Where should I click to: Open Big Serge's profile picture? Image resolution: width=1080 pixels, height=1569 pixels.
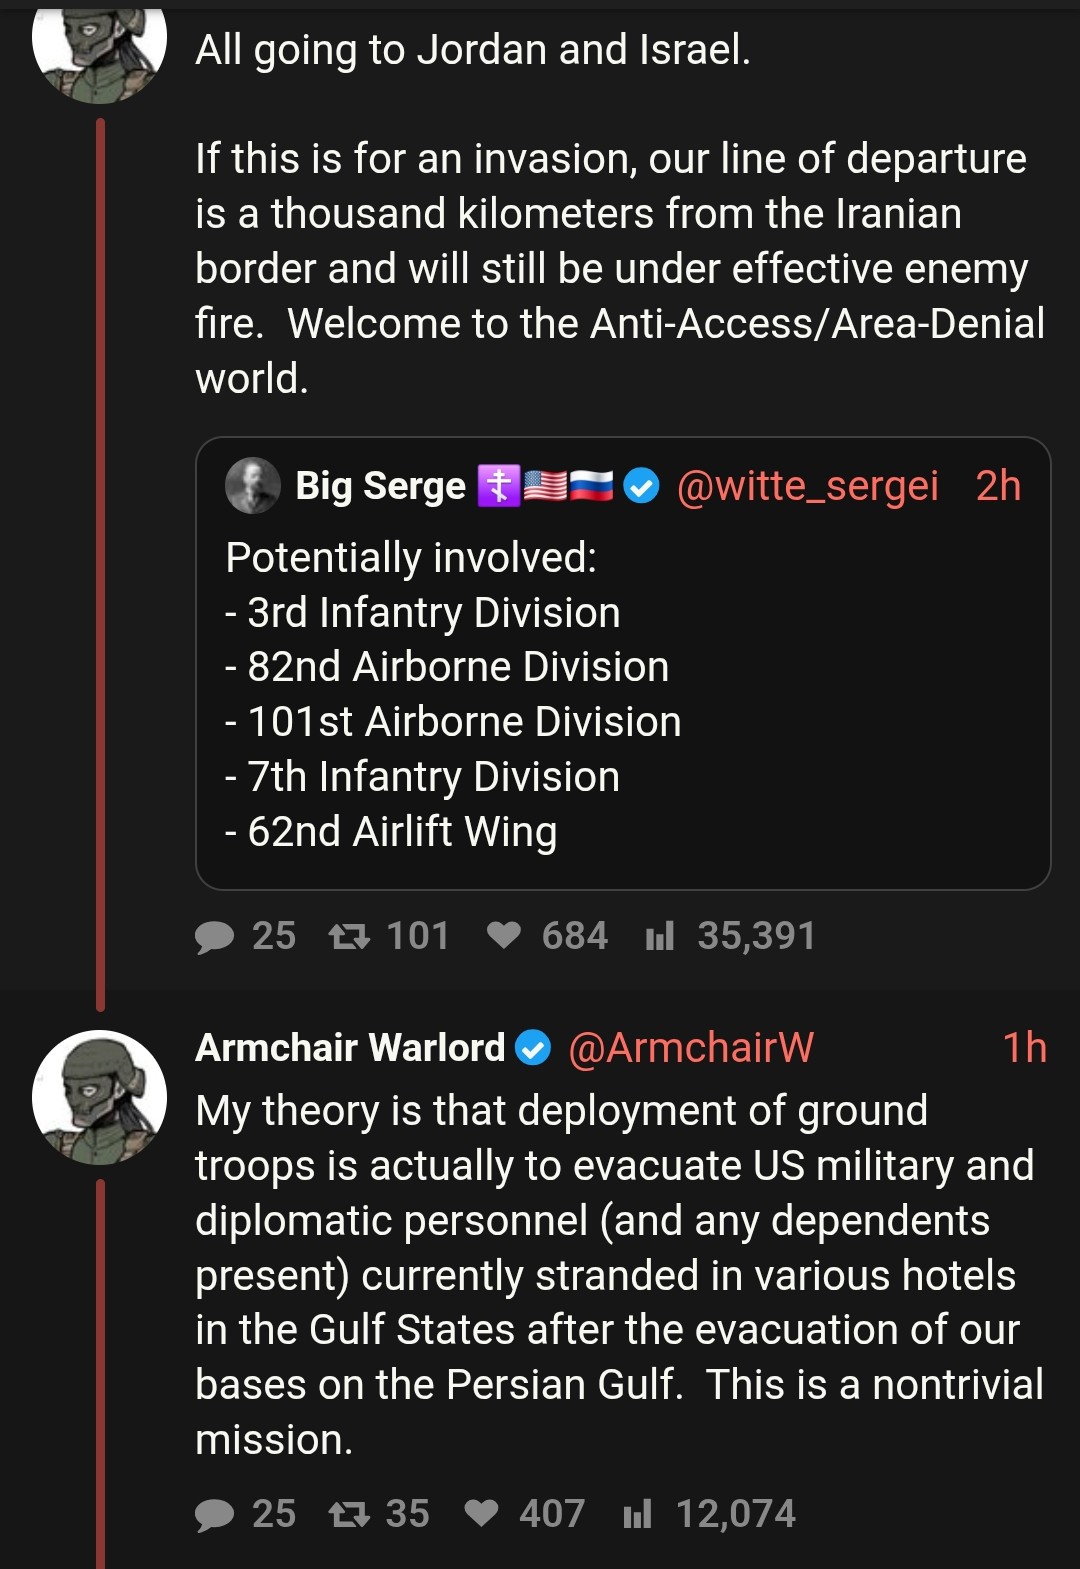click(253, 486)
